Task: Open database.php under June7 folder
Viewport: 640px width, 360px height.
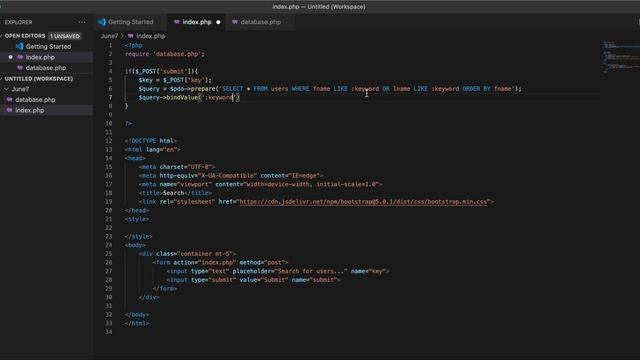Action: 35,100
